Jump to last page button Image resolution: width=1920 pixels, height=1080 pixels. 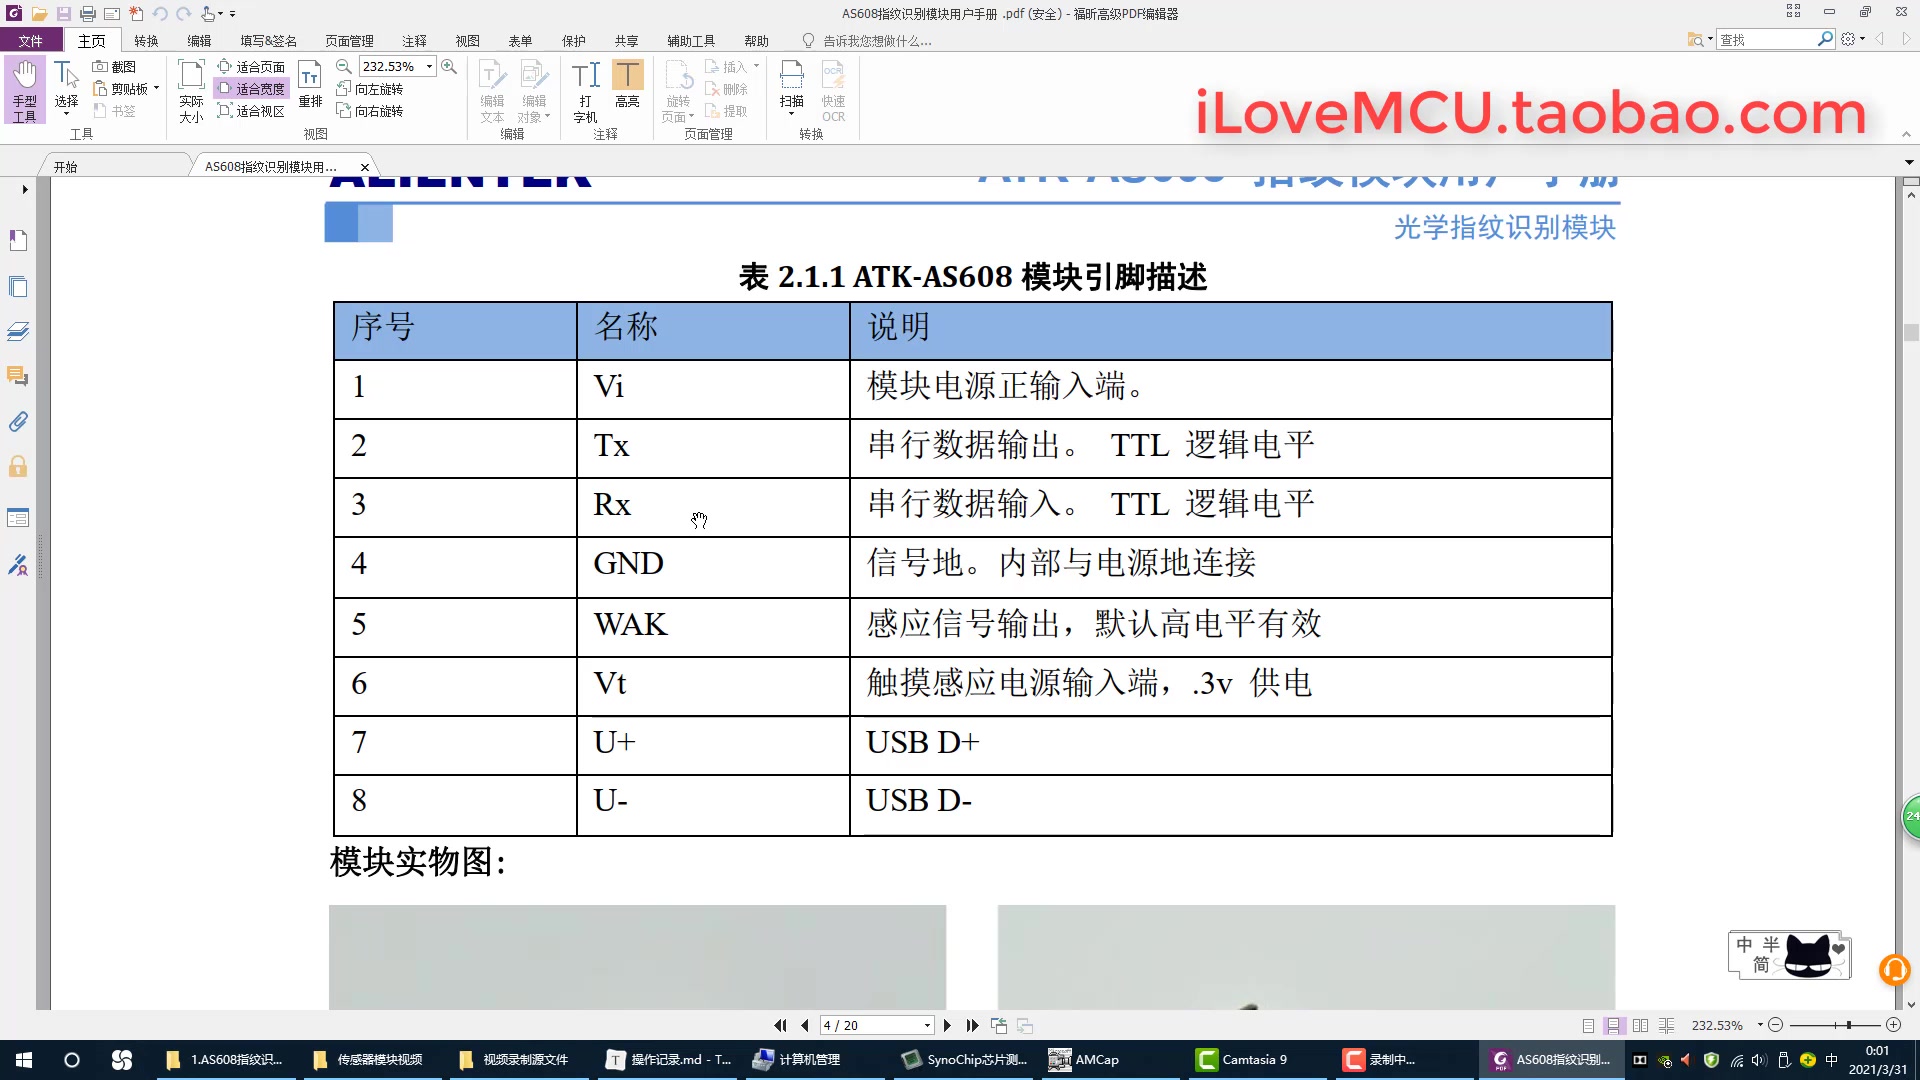tap(972, 1025)
